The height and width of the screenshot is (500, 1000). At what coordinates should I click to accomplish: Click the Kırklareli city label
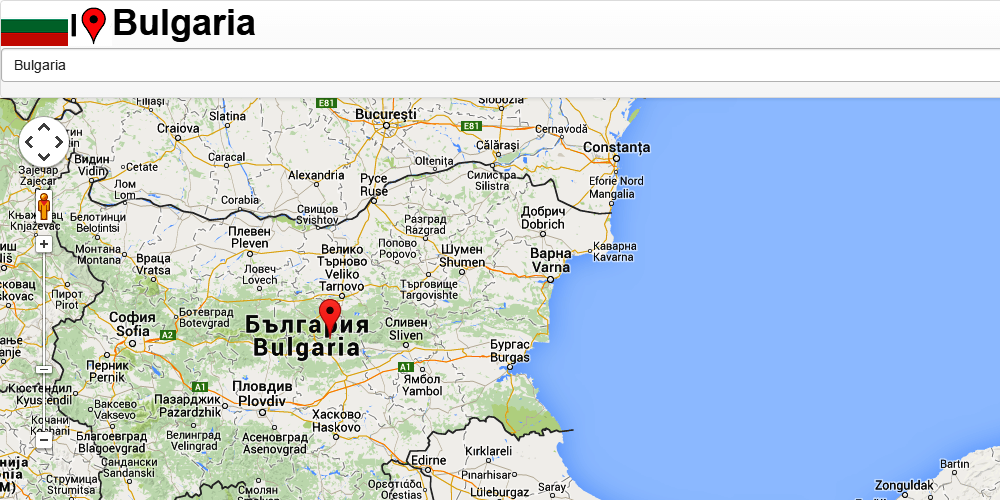tap(489, 451)
